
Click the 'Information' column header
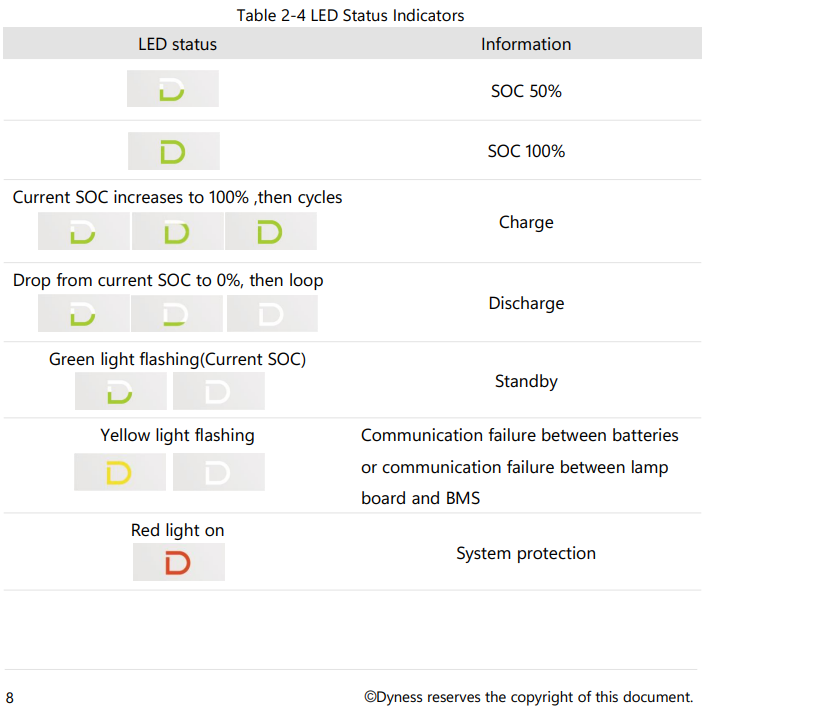526,44
